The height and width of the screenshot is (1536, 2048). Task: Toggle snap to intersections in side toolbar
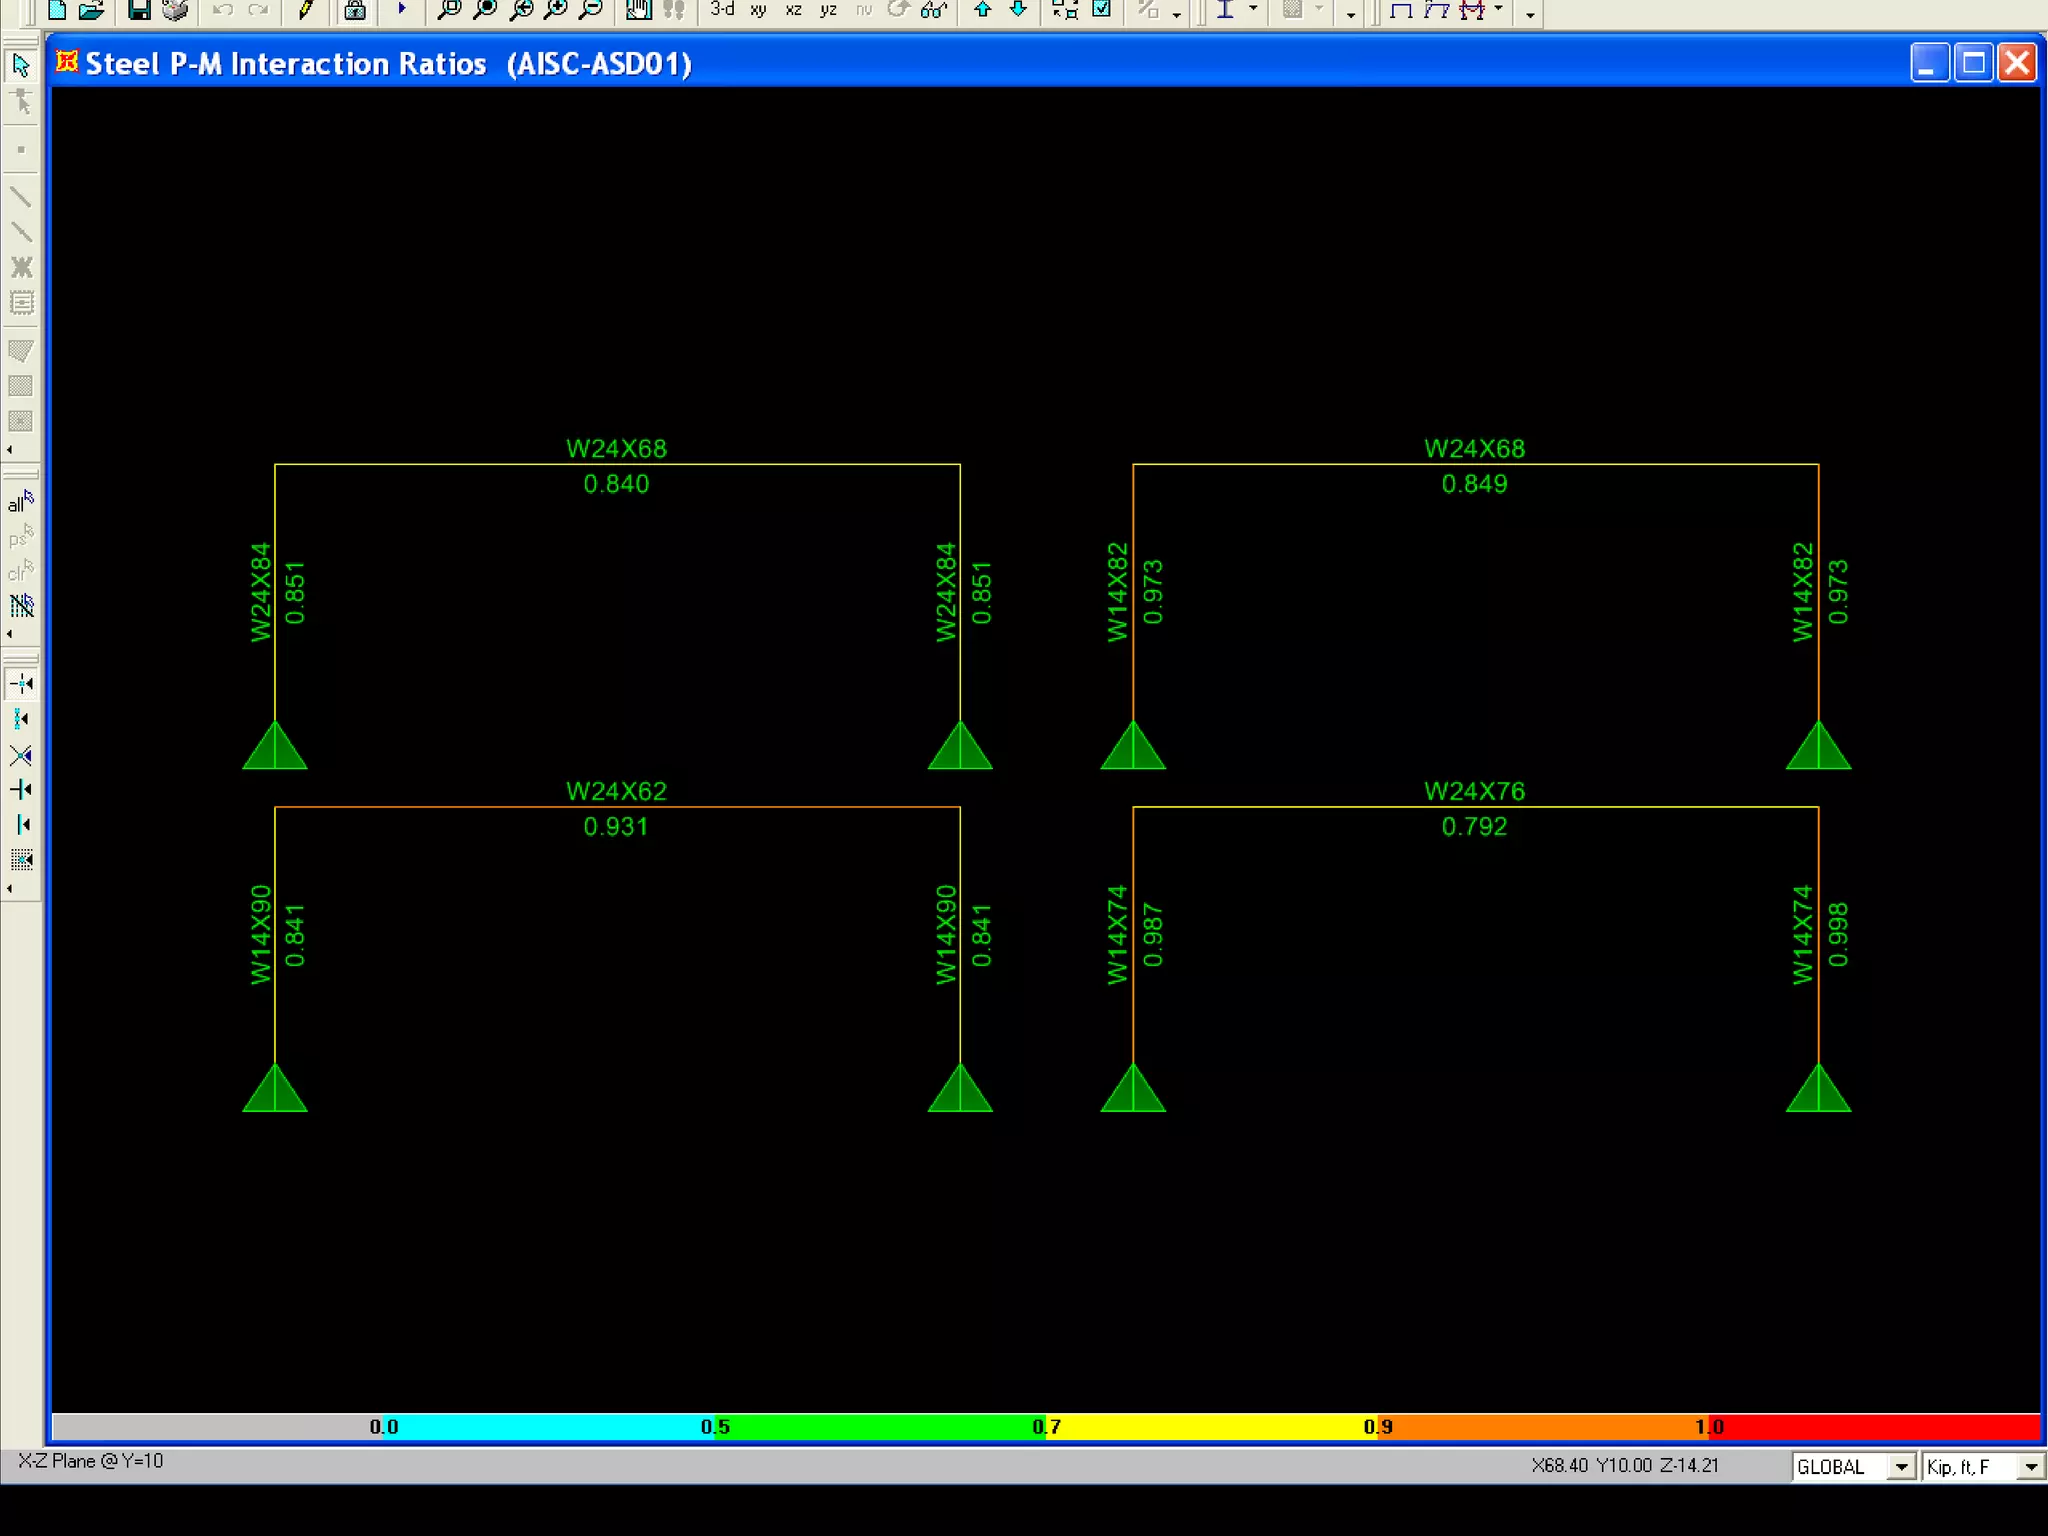pyautogui.click(x=21, y=755)
